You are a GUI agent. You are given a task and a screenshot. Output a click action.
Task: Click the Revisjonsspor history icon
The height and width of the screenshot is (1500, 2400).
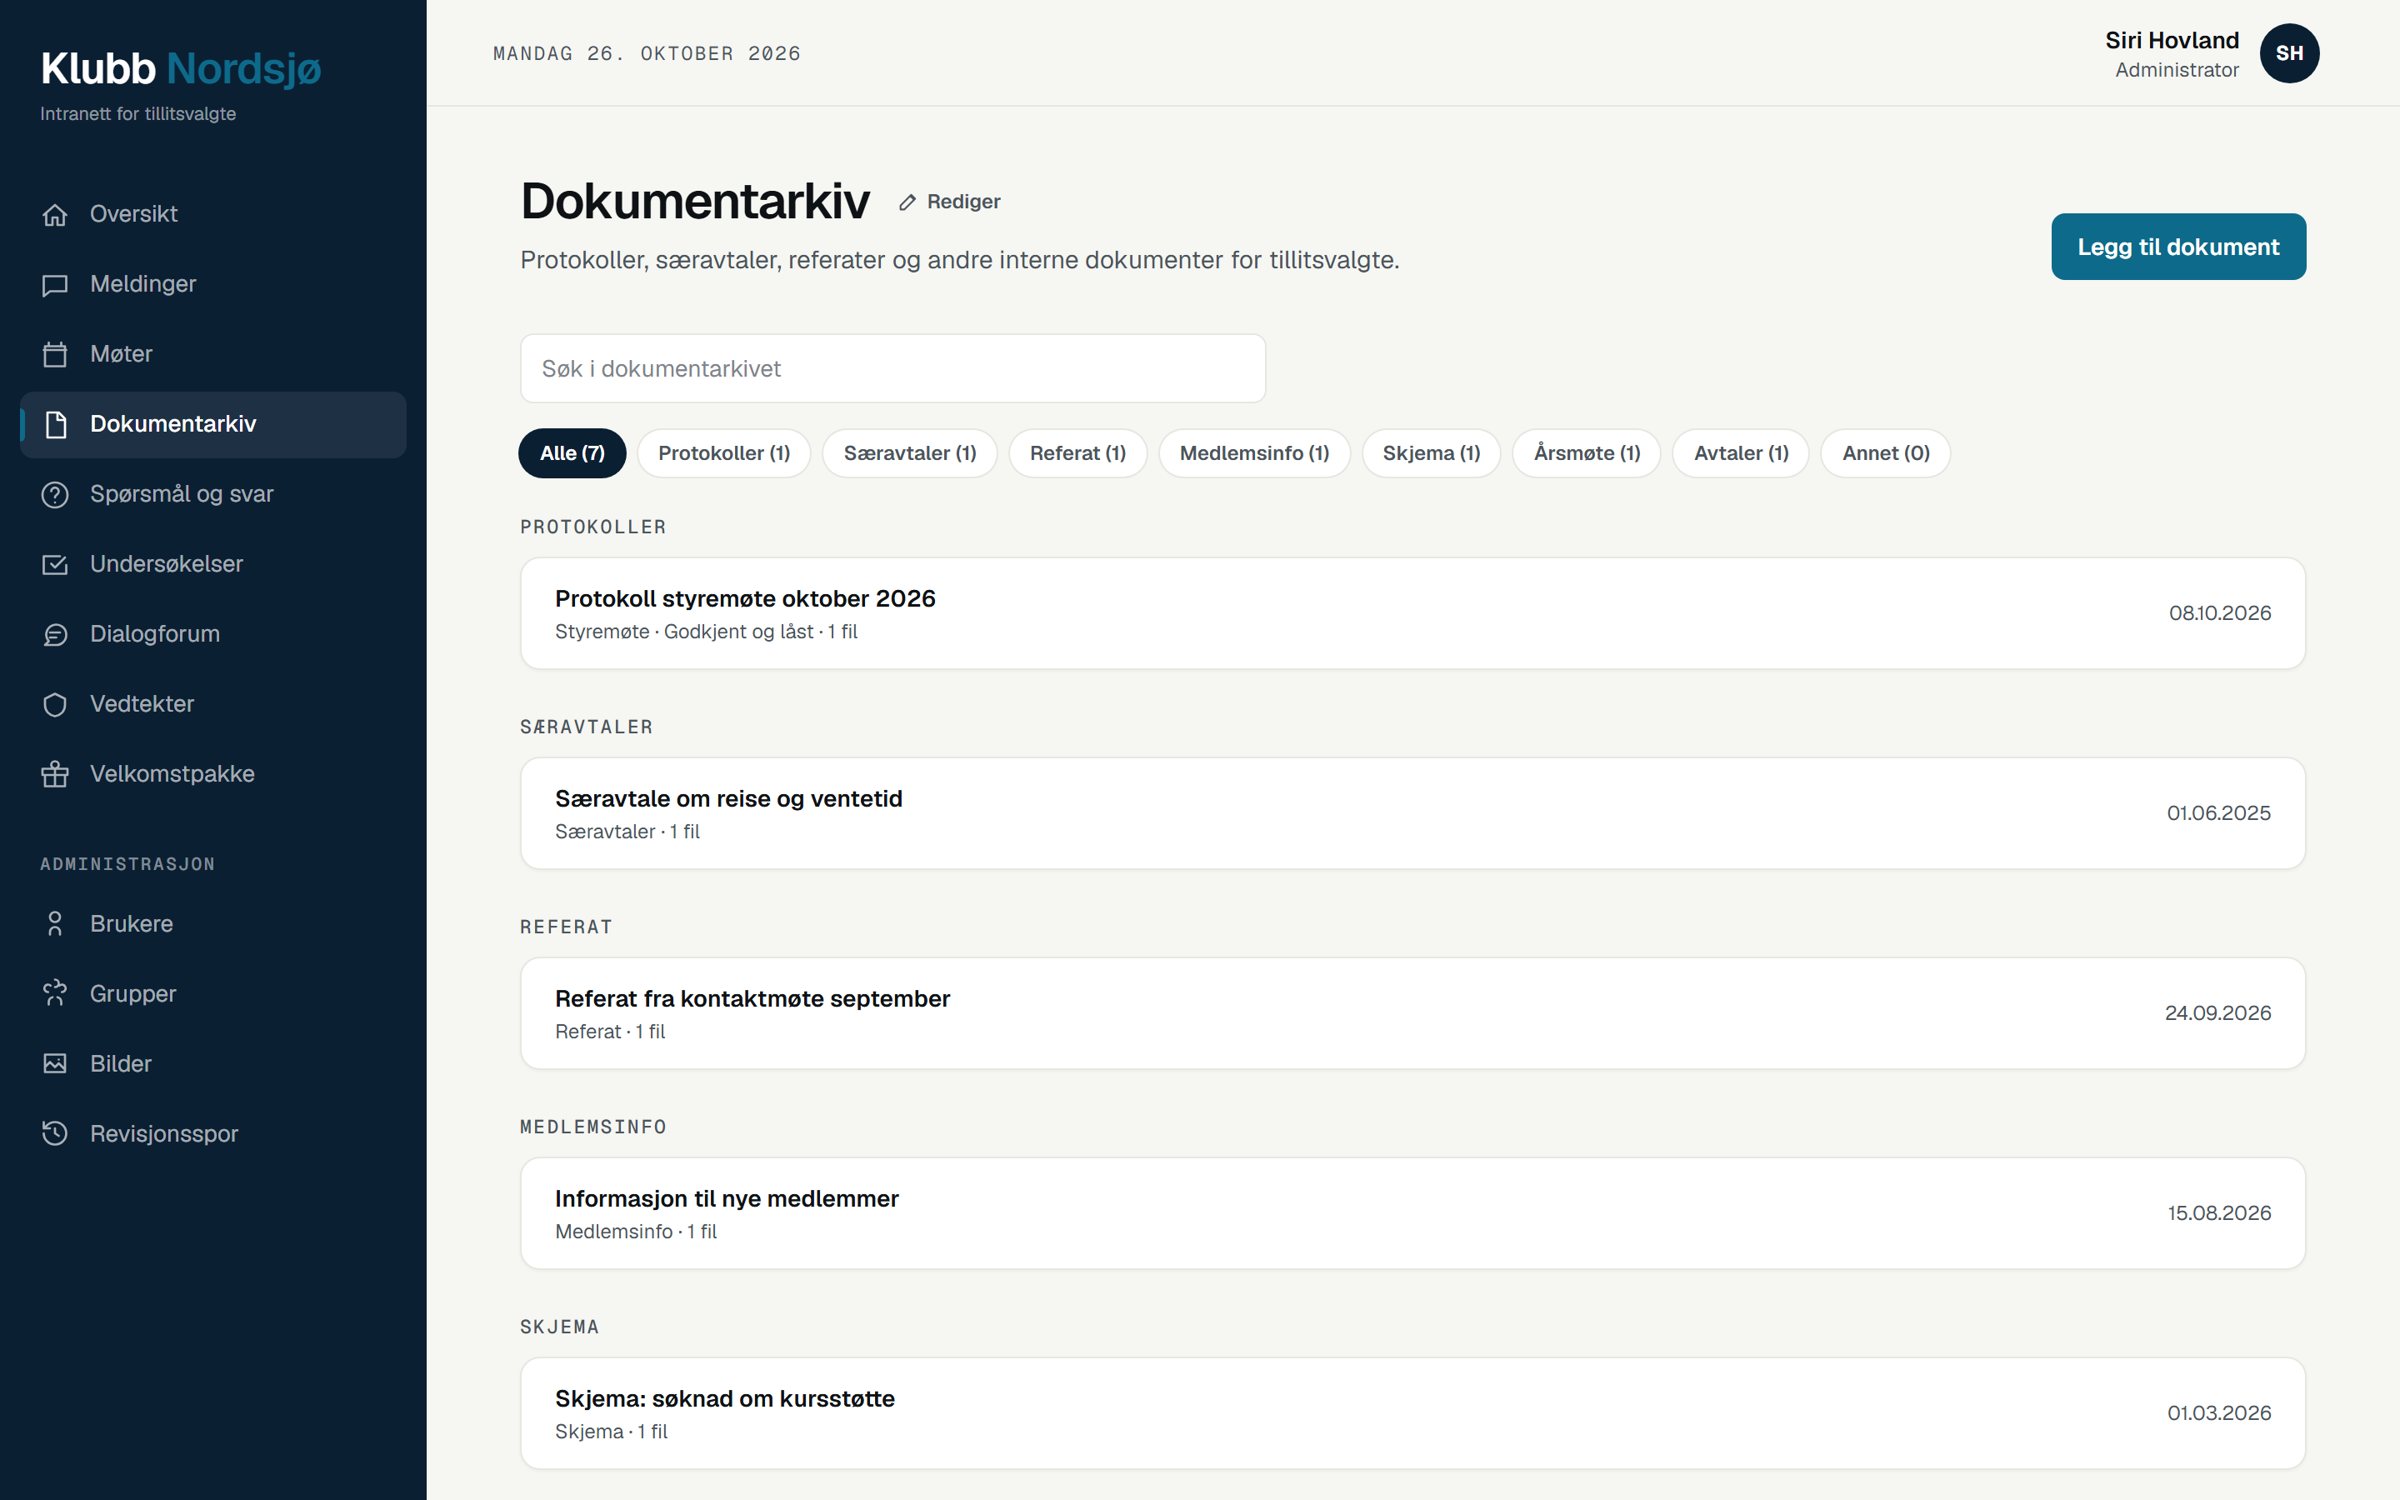tap(55, 1134)
